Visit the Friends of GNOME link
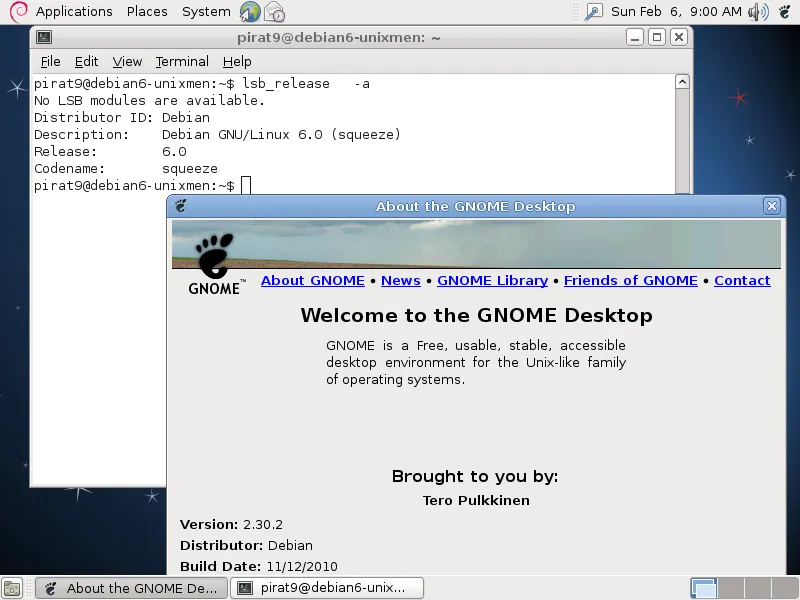Screen dimensions: 800x600 (630, 281)
